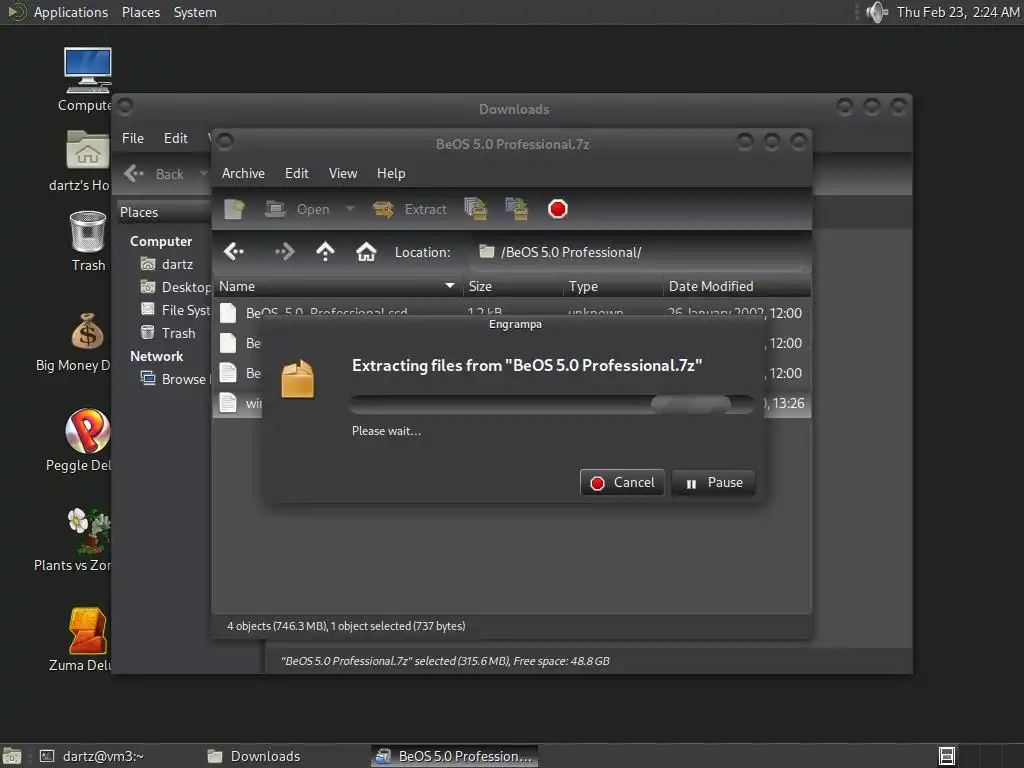1024x768 pixels.
Task: Go to archive home location icon
Action: click(x=366, y=251)
